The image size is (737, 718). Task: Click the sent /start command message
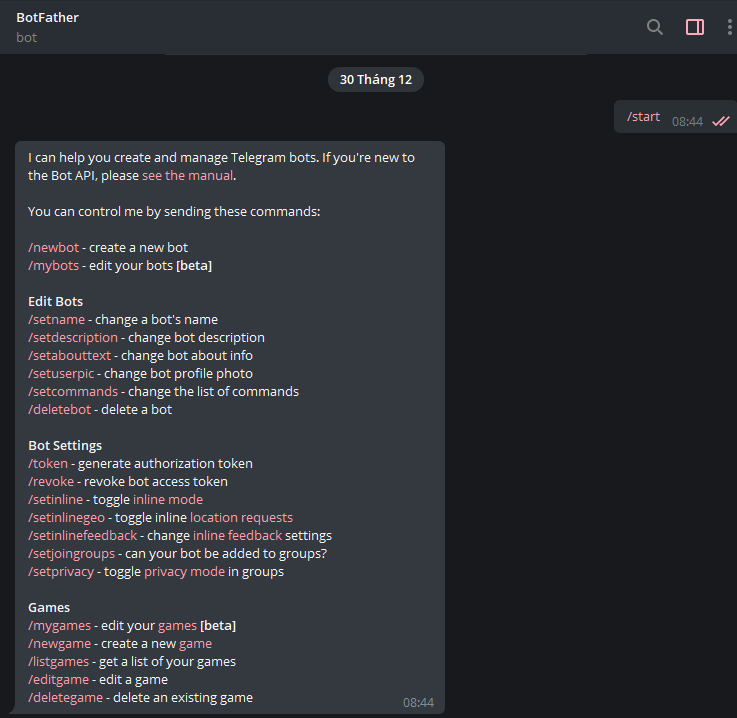(643, 117)
